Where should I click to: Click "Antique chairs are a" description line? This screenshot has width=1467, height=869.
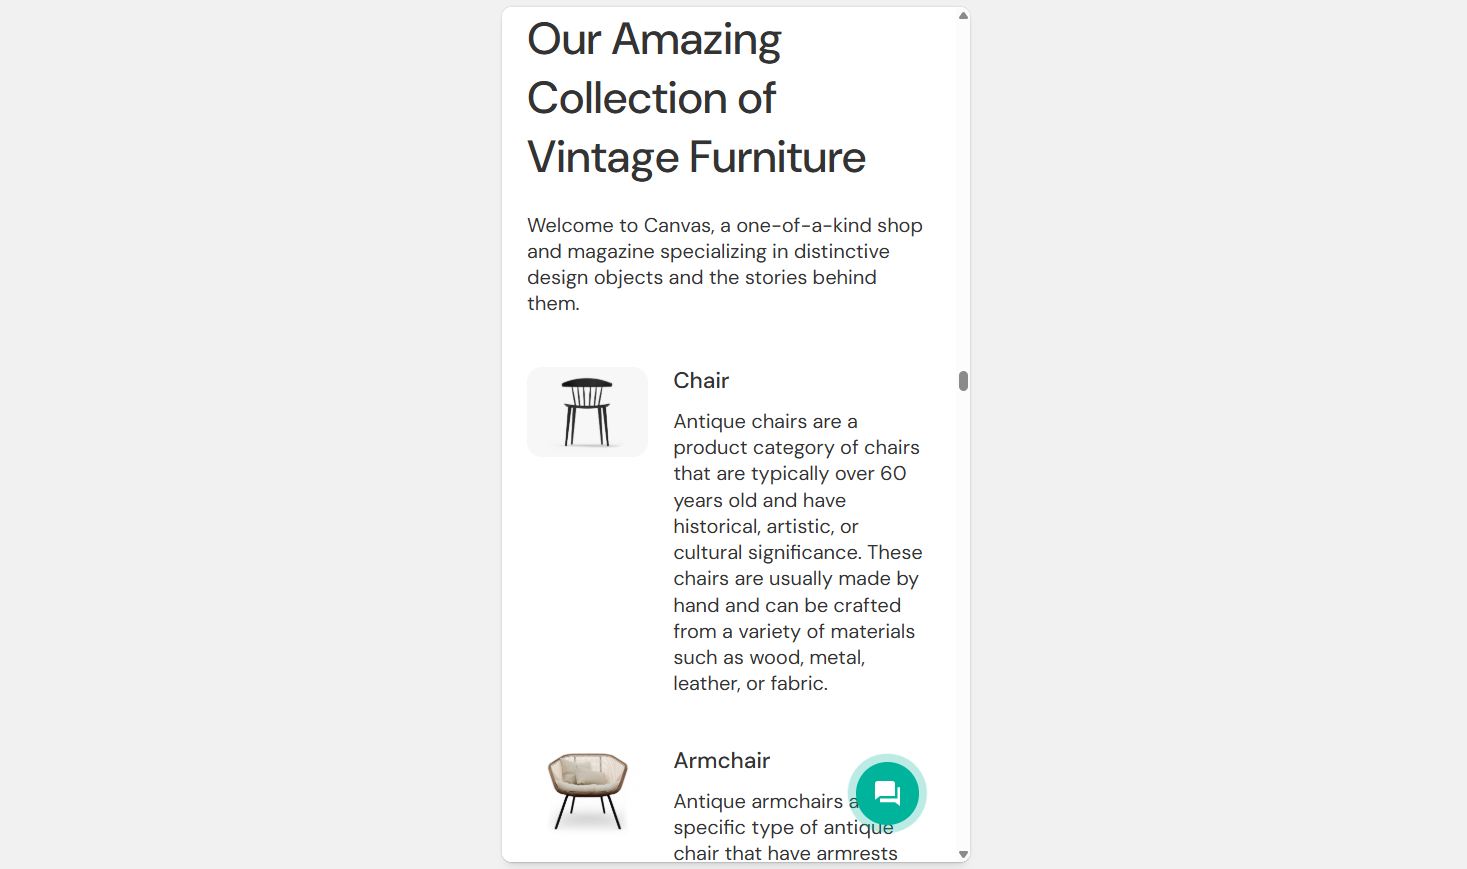(x=765, y=422)
